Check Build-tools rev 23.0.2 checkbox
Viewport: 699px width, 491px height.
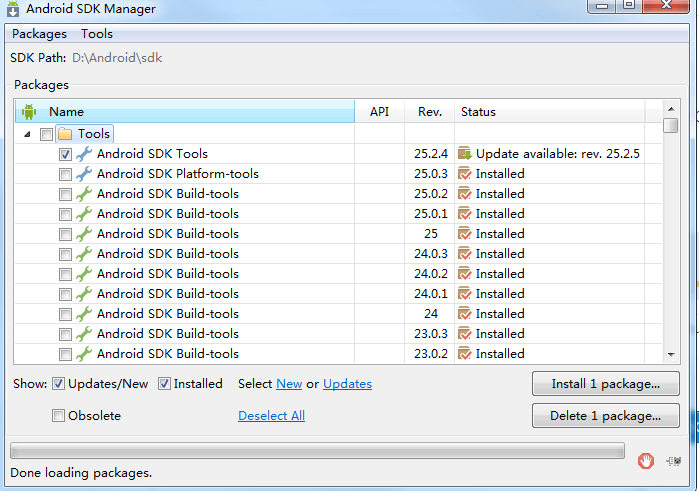pos(65,355)
